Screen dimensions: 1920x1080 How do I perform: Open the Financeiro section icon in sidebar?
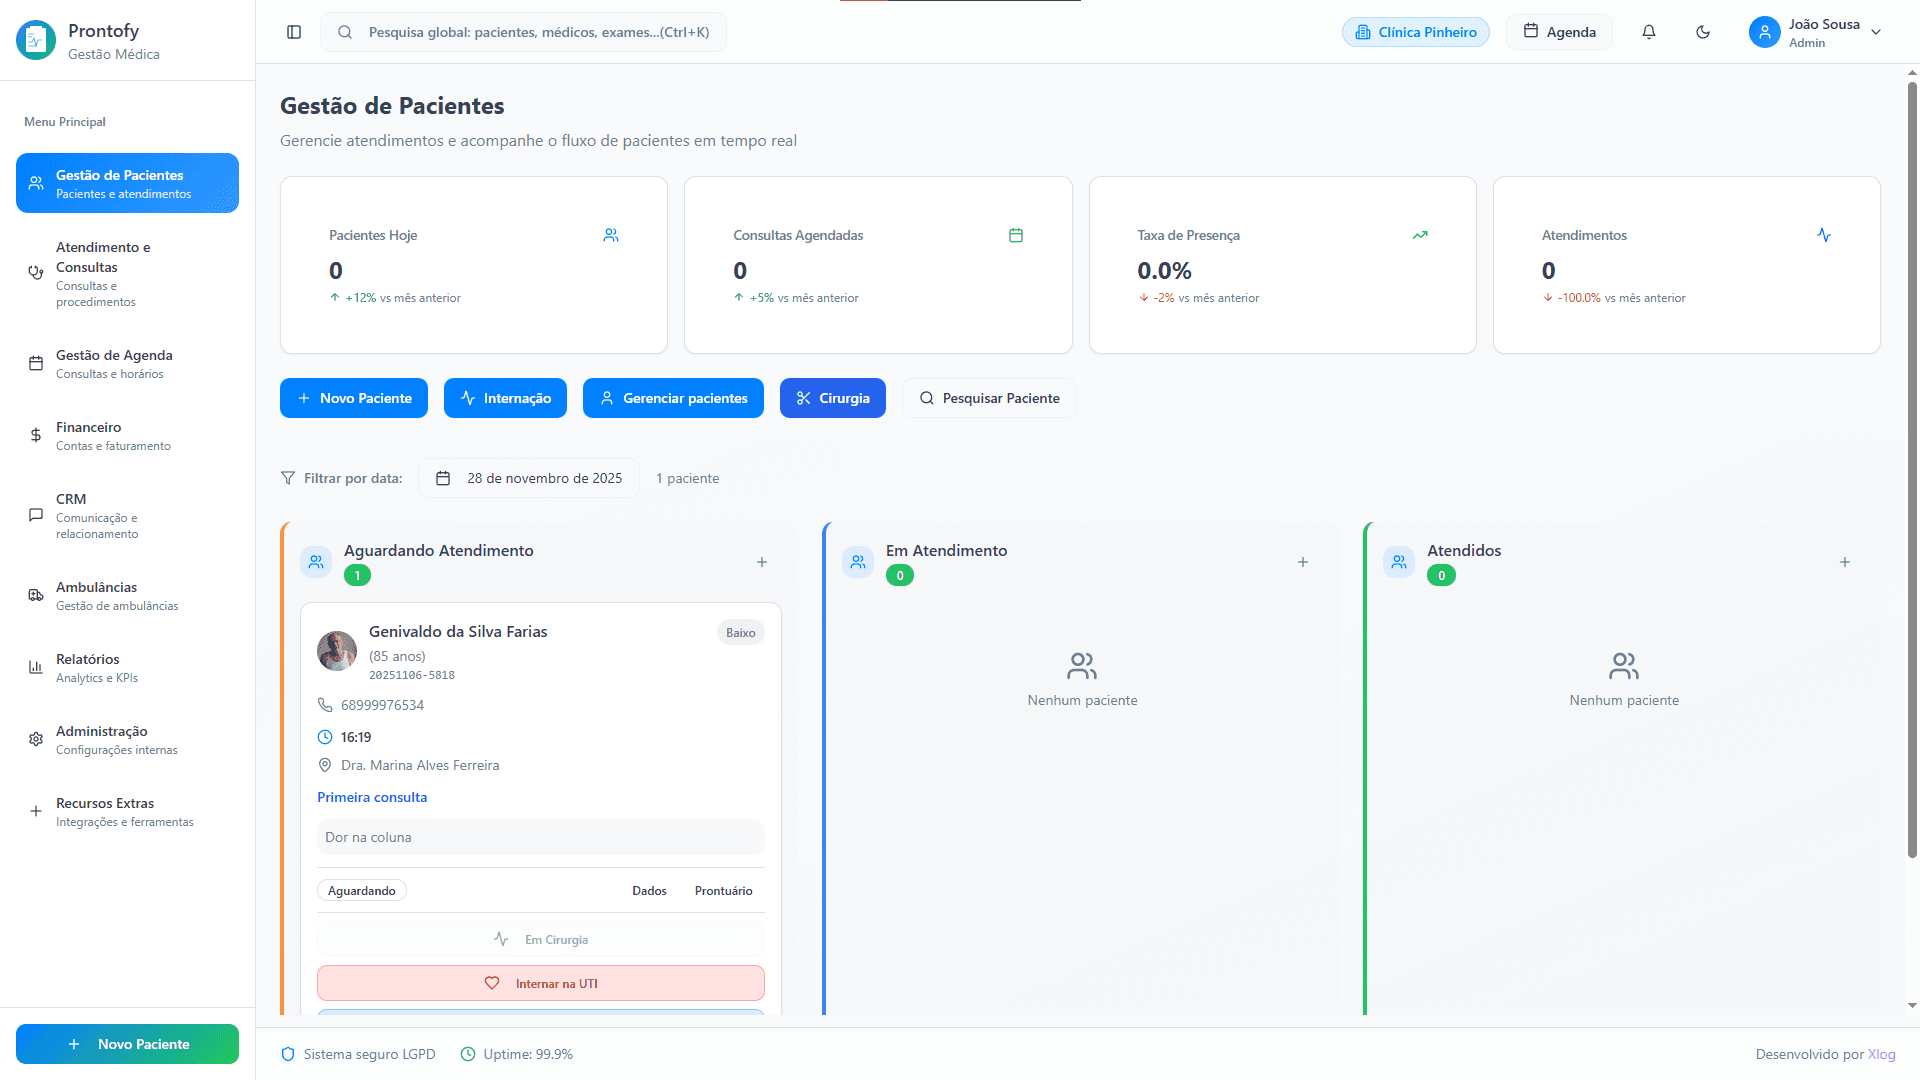coord(35,435)
